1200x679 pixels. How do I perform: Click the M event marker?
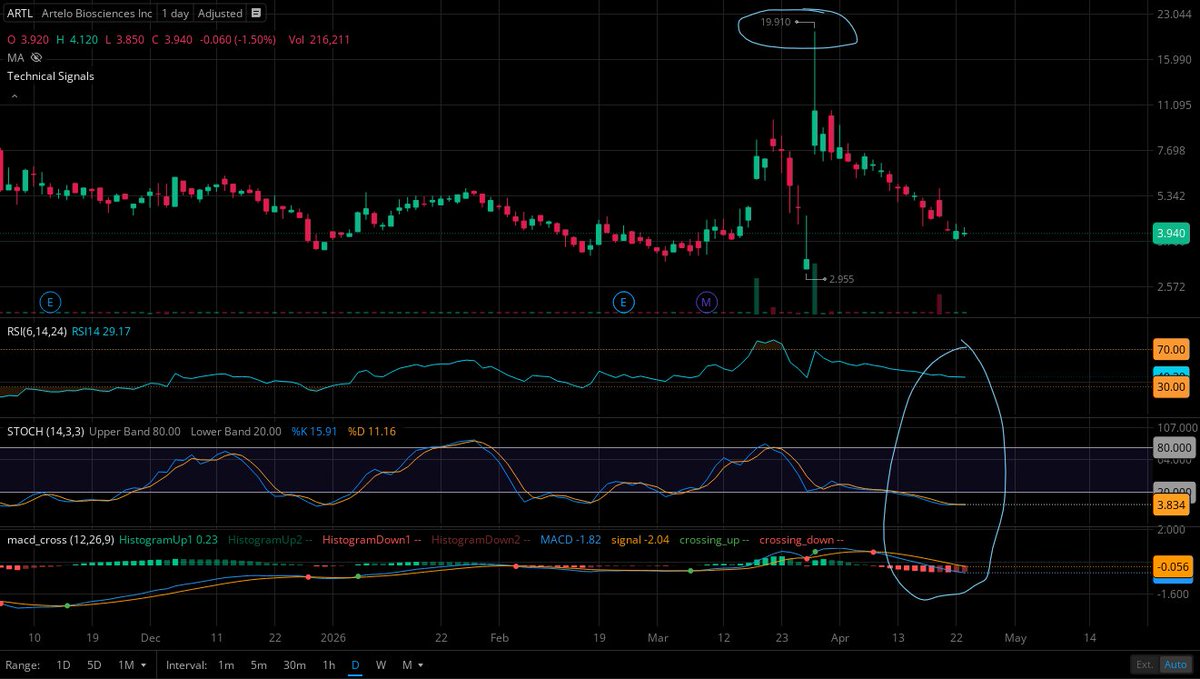(x=707, y=300)
